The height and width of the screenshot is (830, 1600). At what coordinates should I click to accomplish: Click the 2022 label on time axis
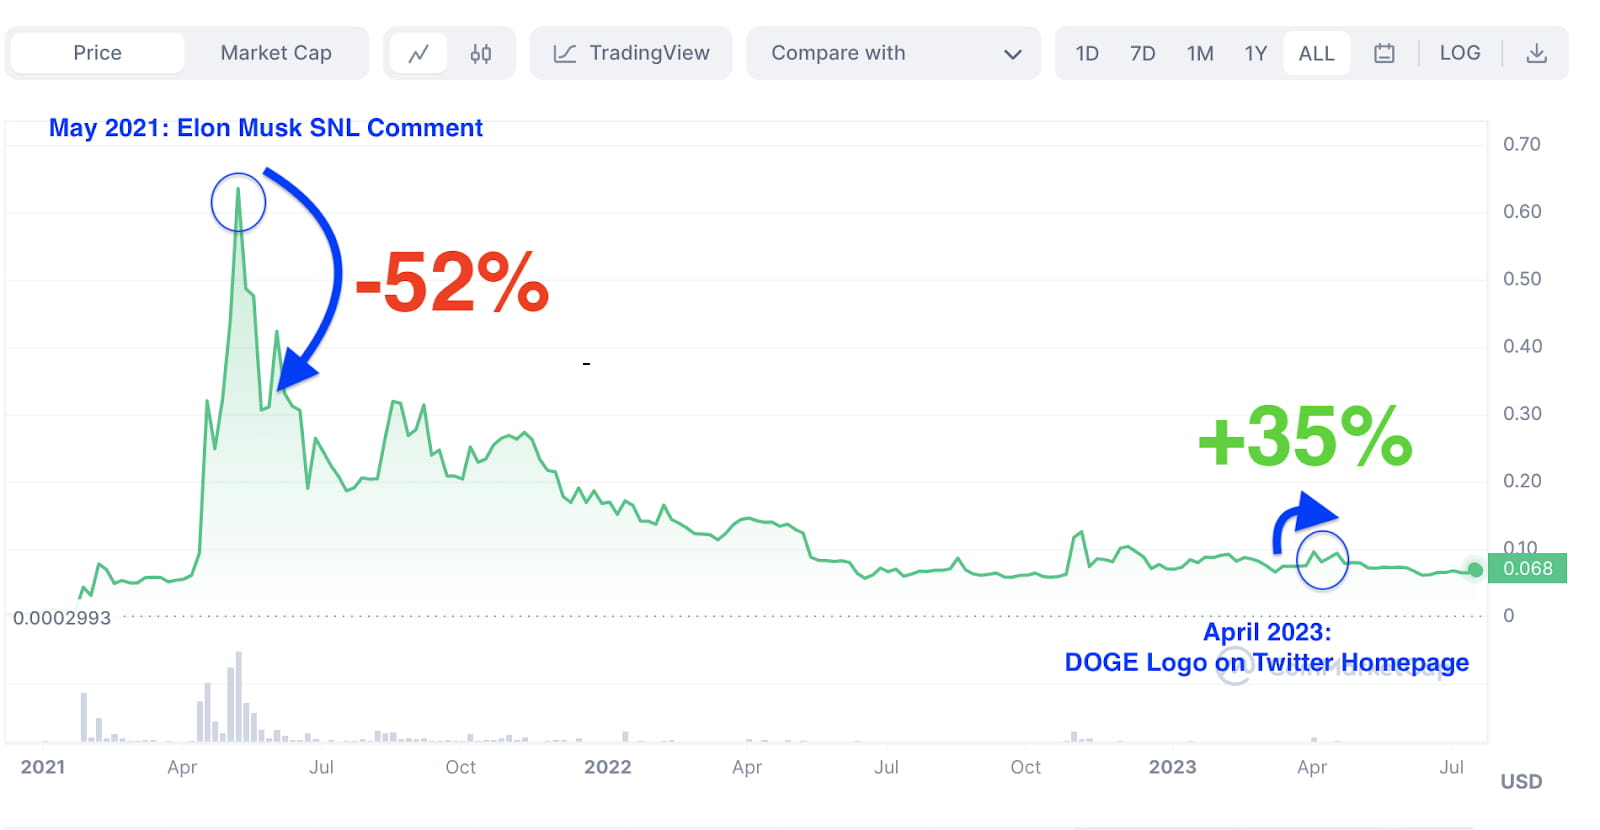pos(608,767)
